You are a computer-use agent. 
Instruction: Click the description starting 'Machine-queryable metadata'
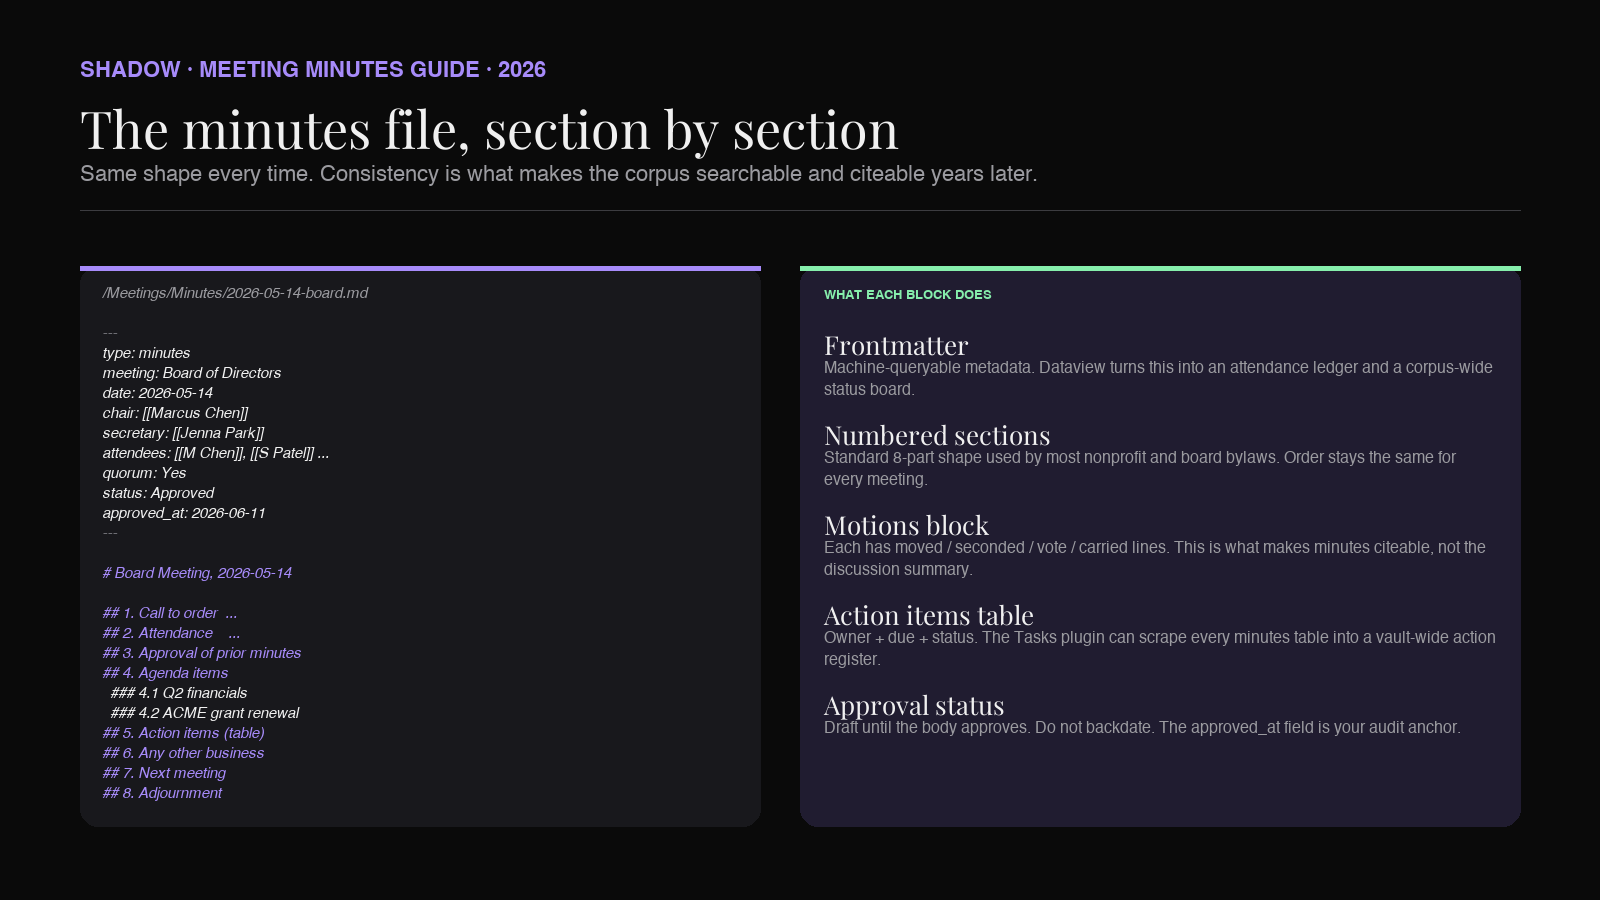tap(1158, 378)
